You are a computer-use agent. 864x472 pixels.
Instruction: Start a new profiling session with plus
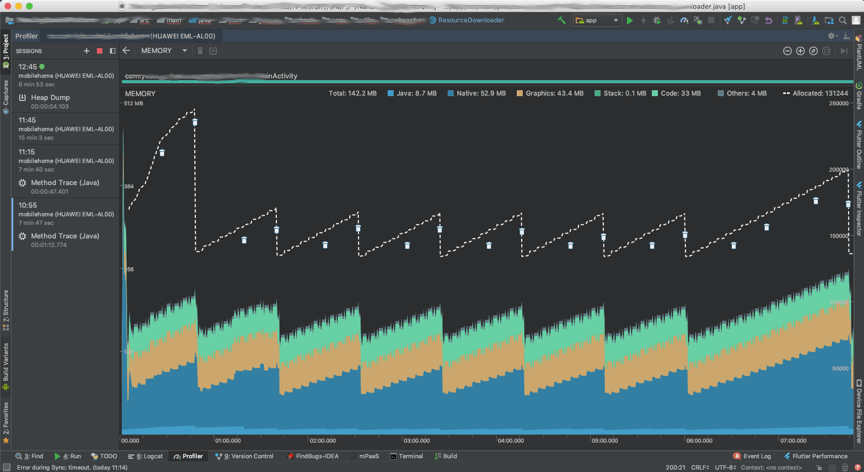point(87,51)
